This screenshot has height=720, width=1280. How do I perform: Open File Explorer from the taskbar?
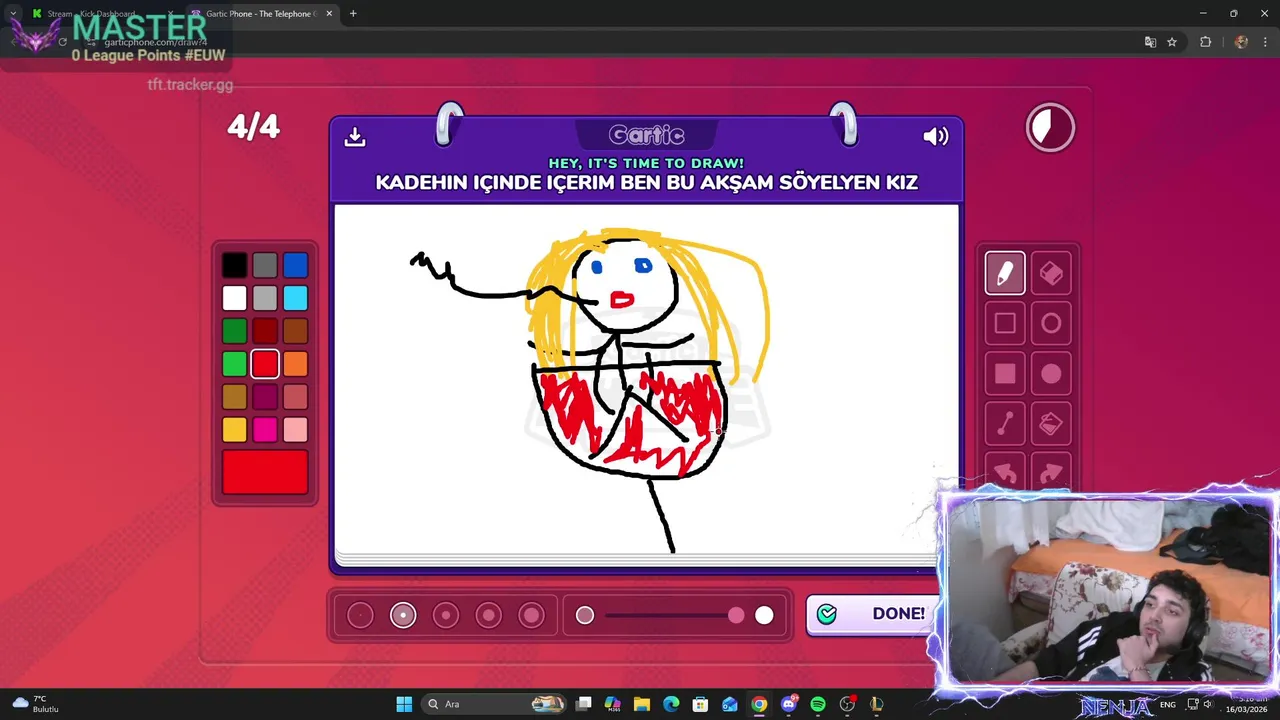click(642, 704)
